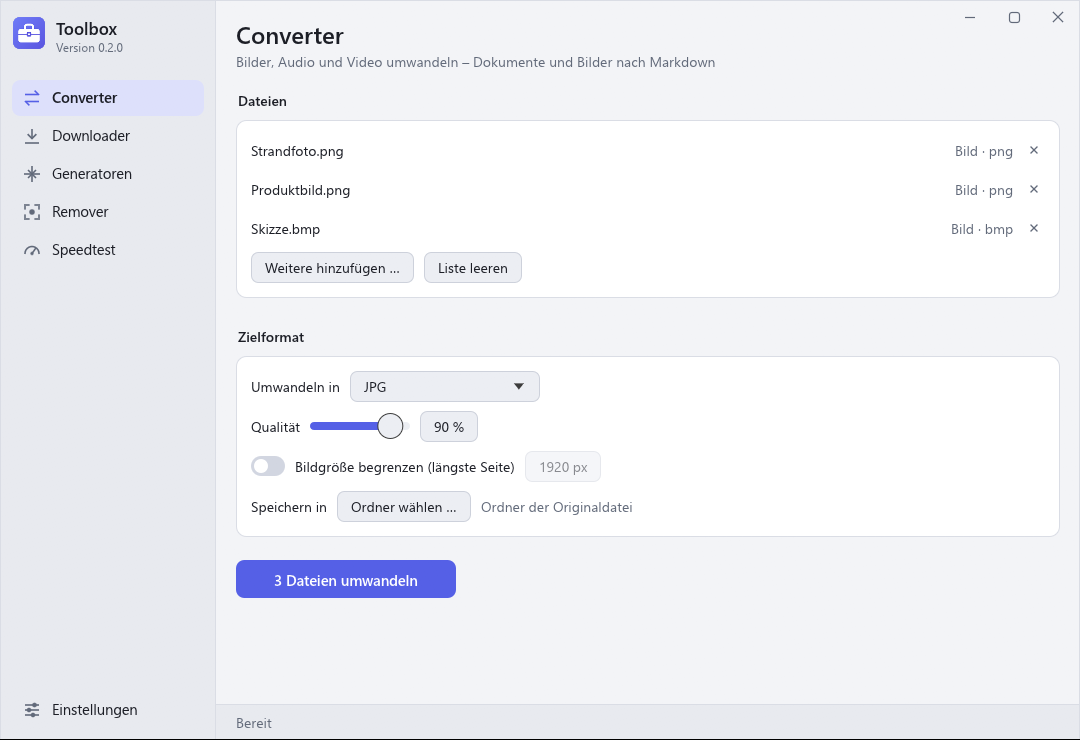Image resolution: width=1080 pixels, height=740 pixels.
Task: Close the Toolbox window
Action: click(x=1058, y=17)
